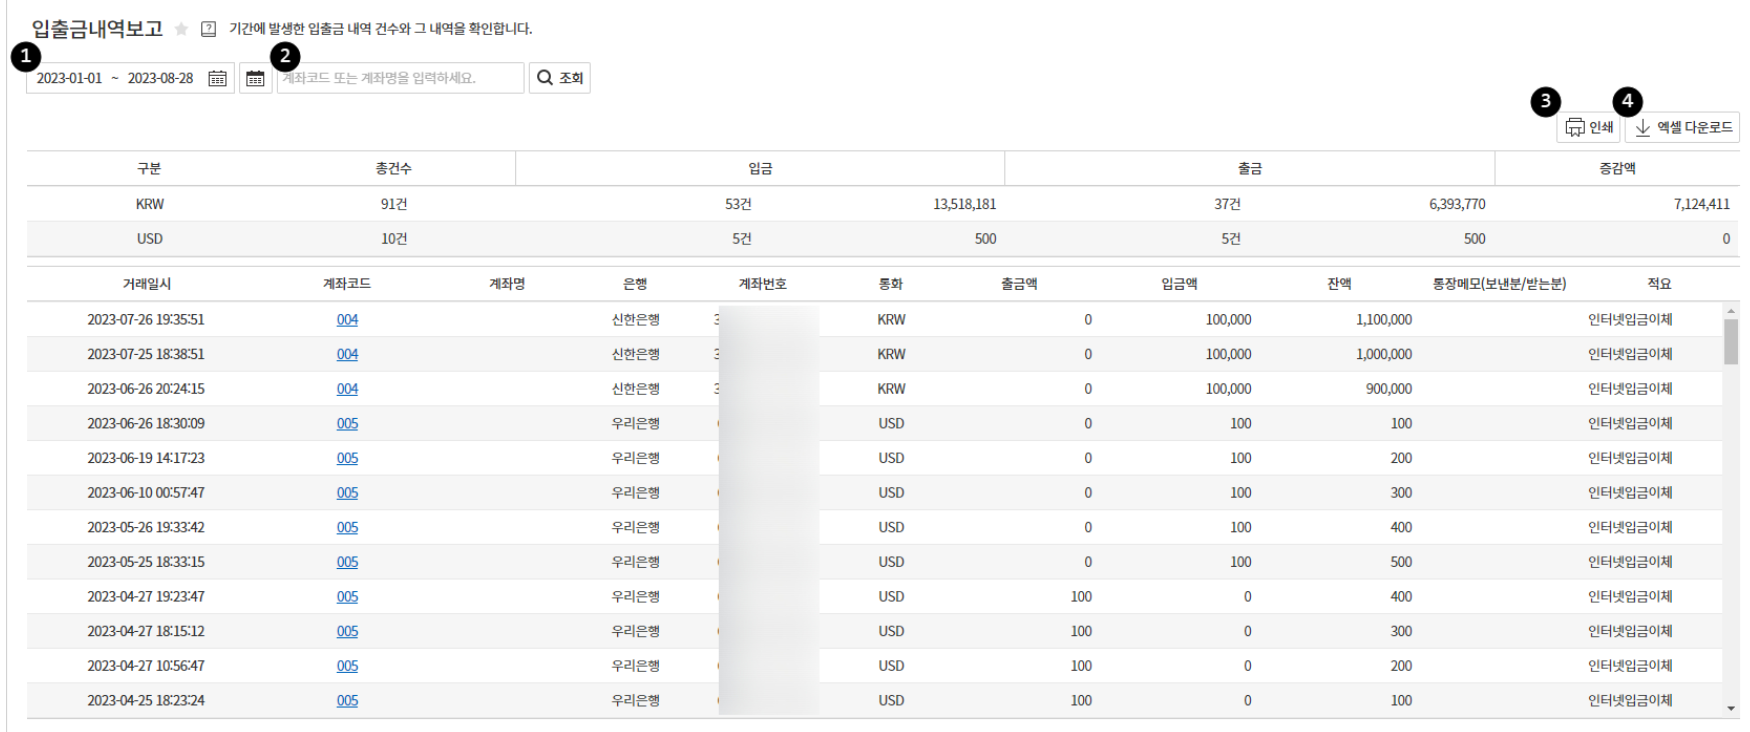Image resolution: width=1750 pixels, height=732 pixels.
Task: Open account 005 link in 2023-06-26 18:30:09 row
Action: coord(347,424)
